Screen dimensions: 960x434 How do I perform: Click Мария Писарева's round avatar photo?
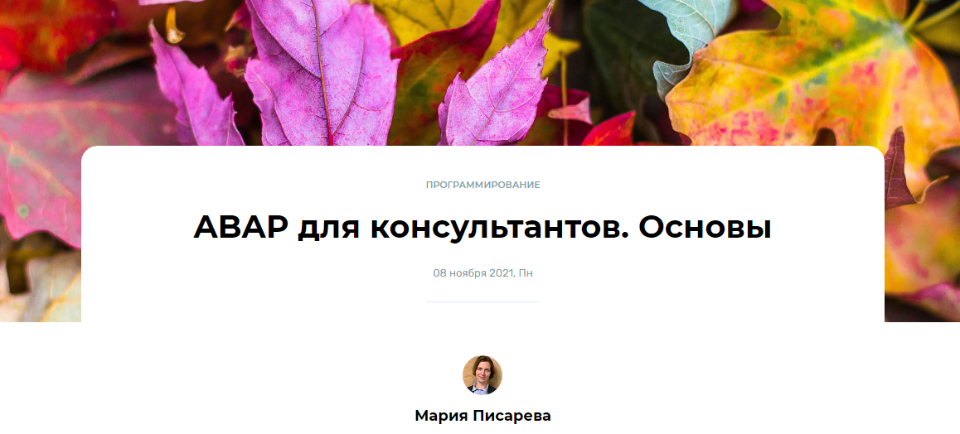pos(482,375)
